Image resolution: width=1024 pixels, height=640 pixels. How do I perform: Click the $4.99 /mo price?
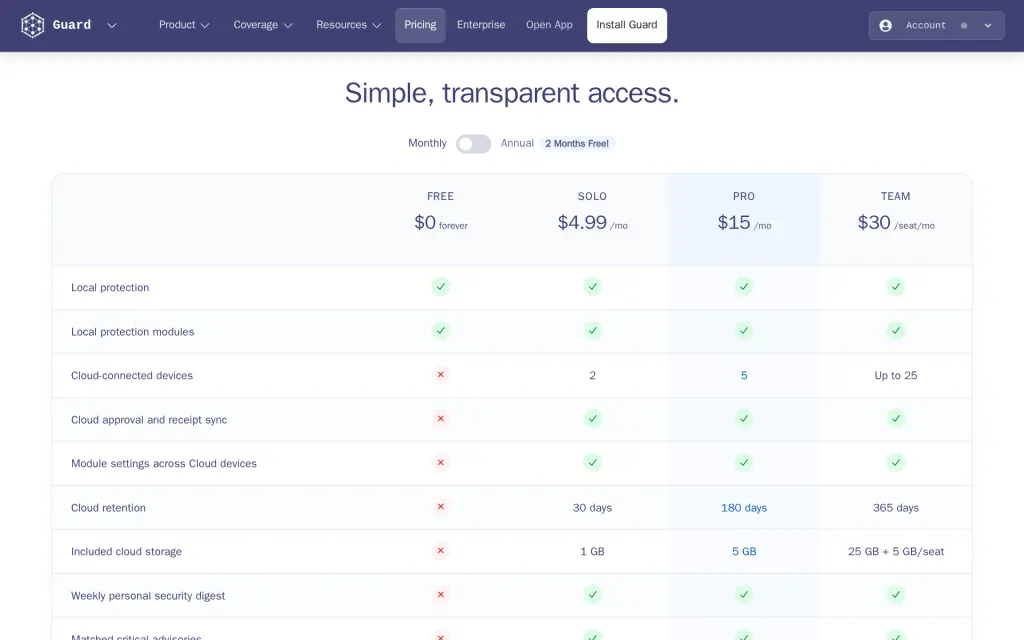coord(592,223)
